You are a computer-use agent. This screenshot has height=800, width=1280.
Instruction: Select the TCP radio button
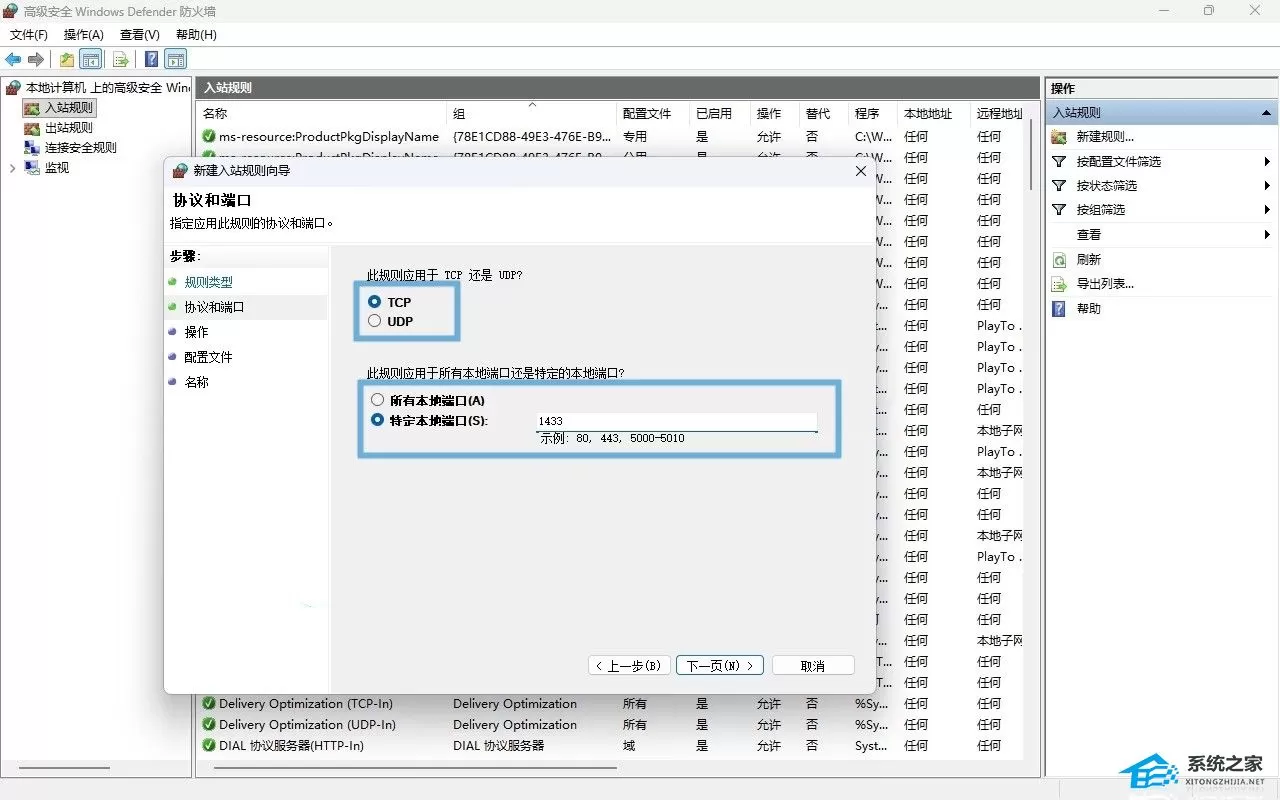pos(375,302)
